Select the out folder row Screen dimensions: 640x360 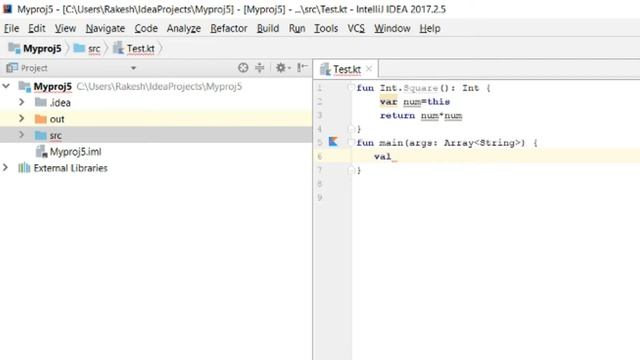pos(156,119)
